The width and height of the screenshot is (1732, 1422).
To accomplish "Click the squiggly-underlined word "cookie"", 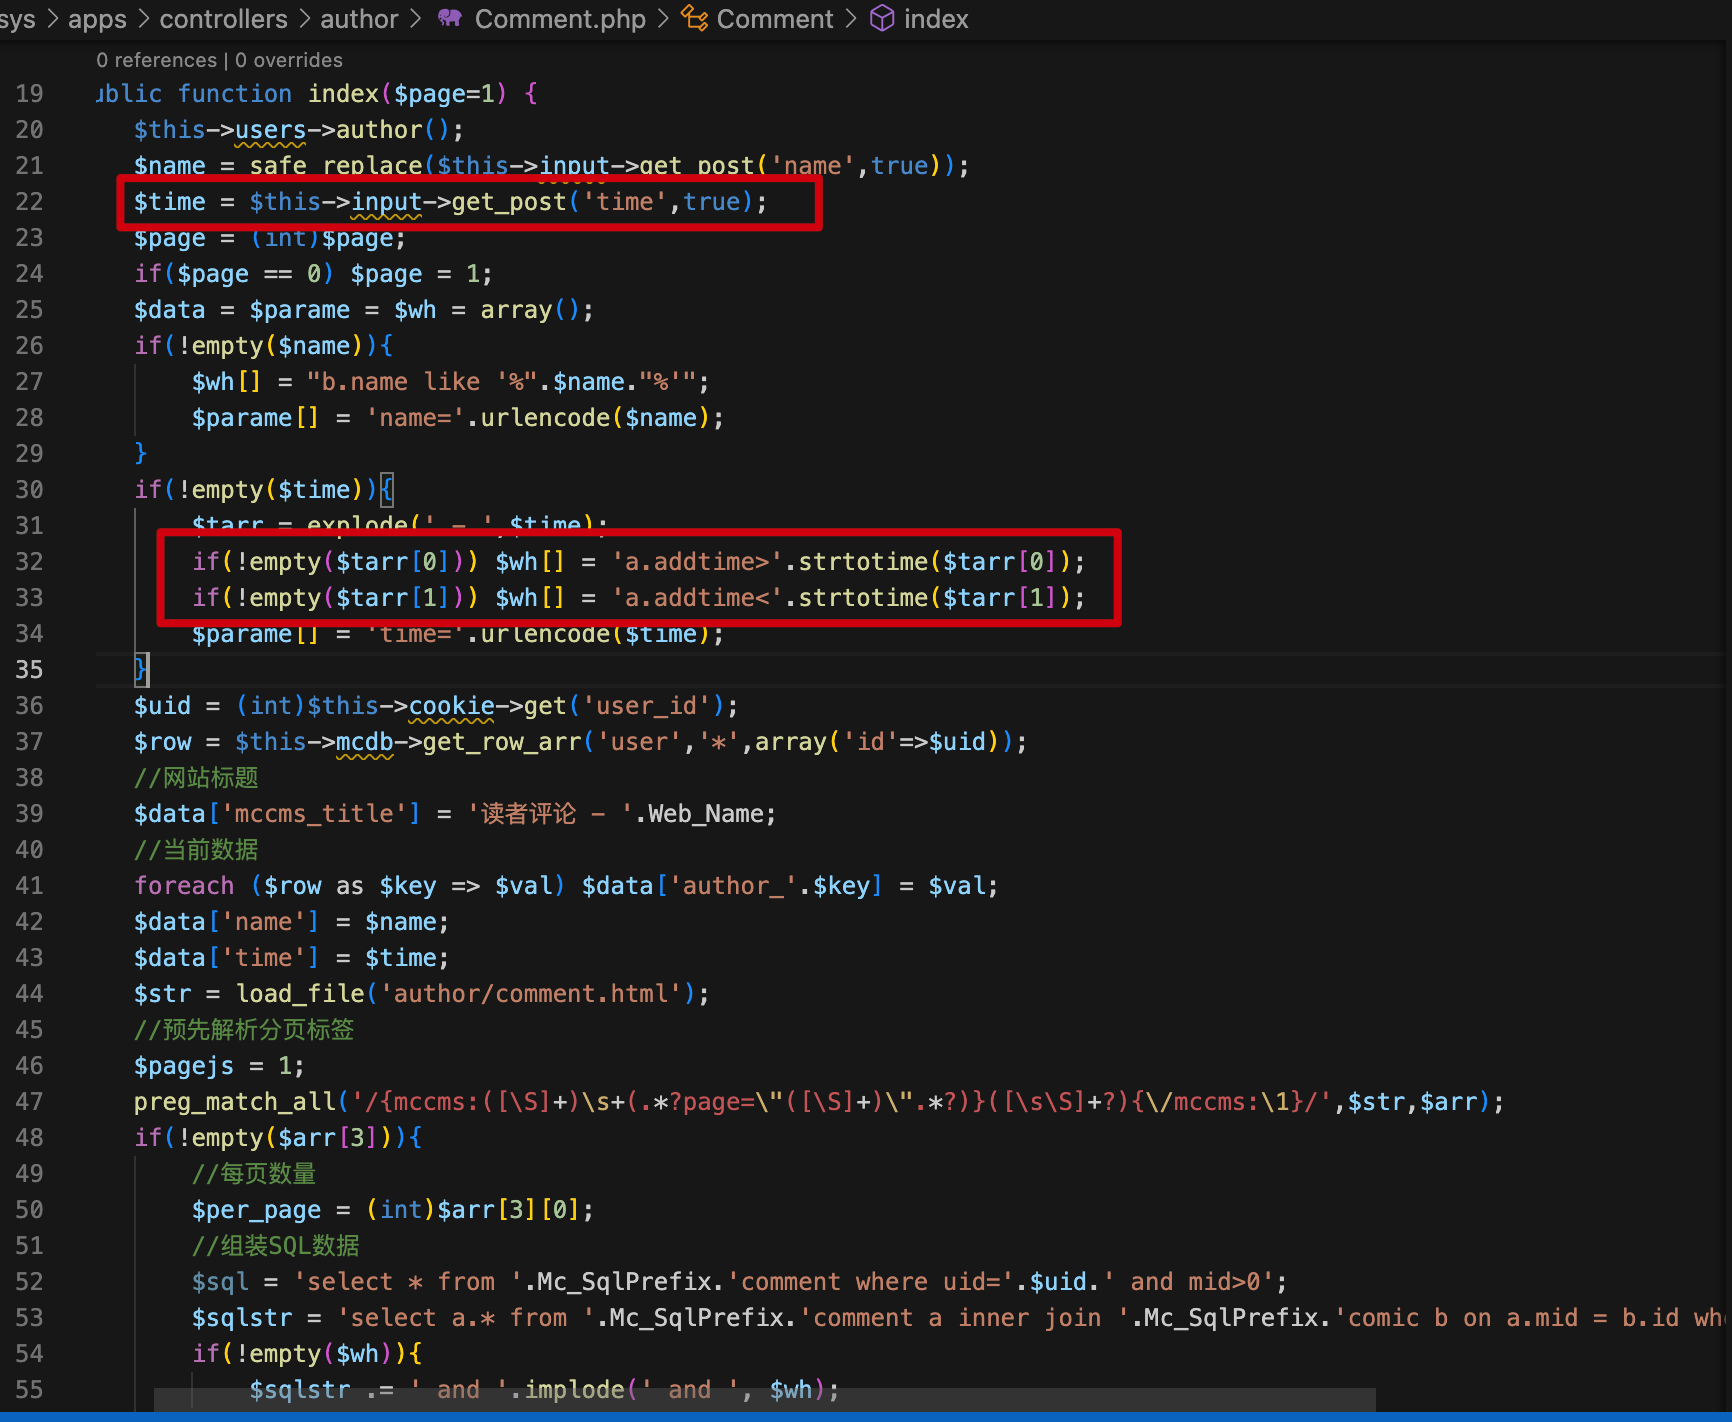I will [452, 705].
